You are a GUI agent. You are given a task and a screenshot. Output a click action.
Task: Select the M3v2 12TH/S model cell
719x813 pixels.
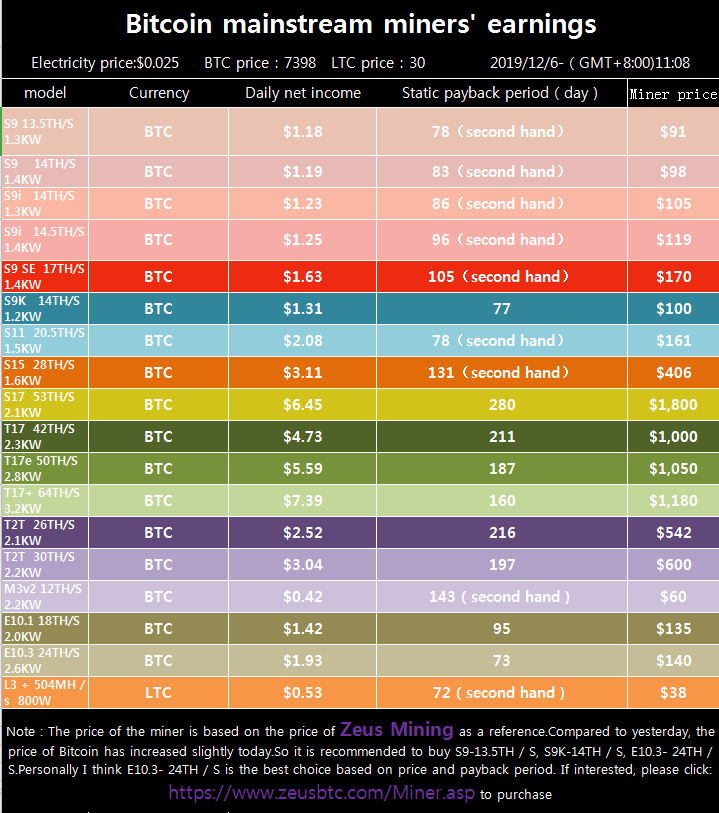coord(45,596)
